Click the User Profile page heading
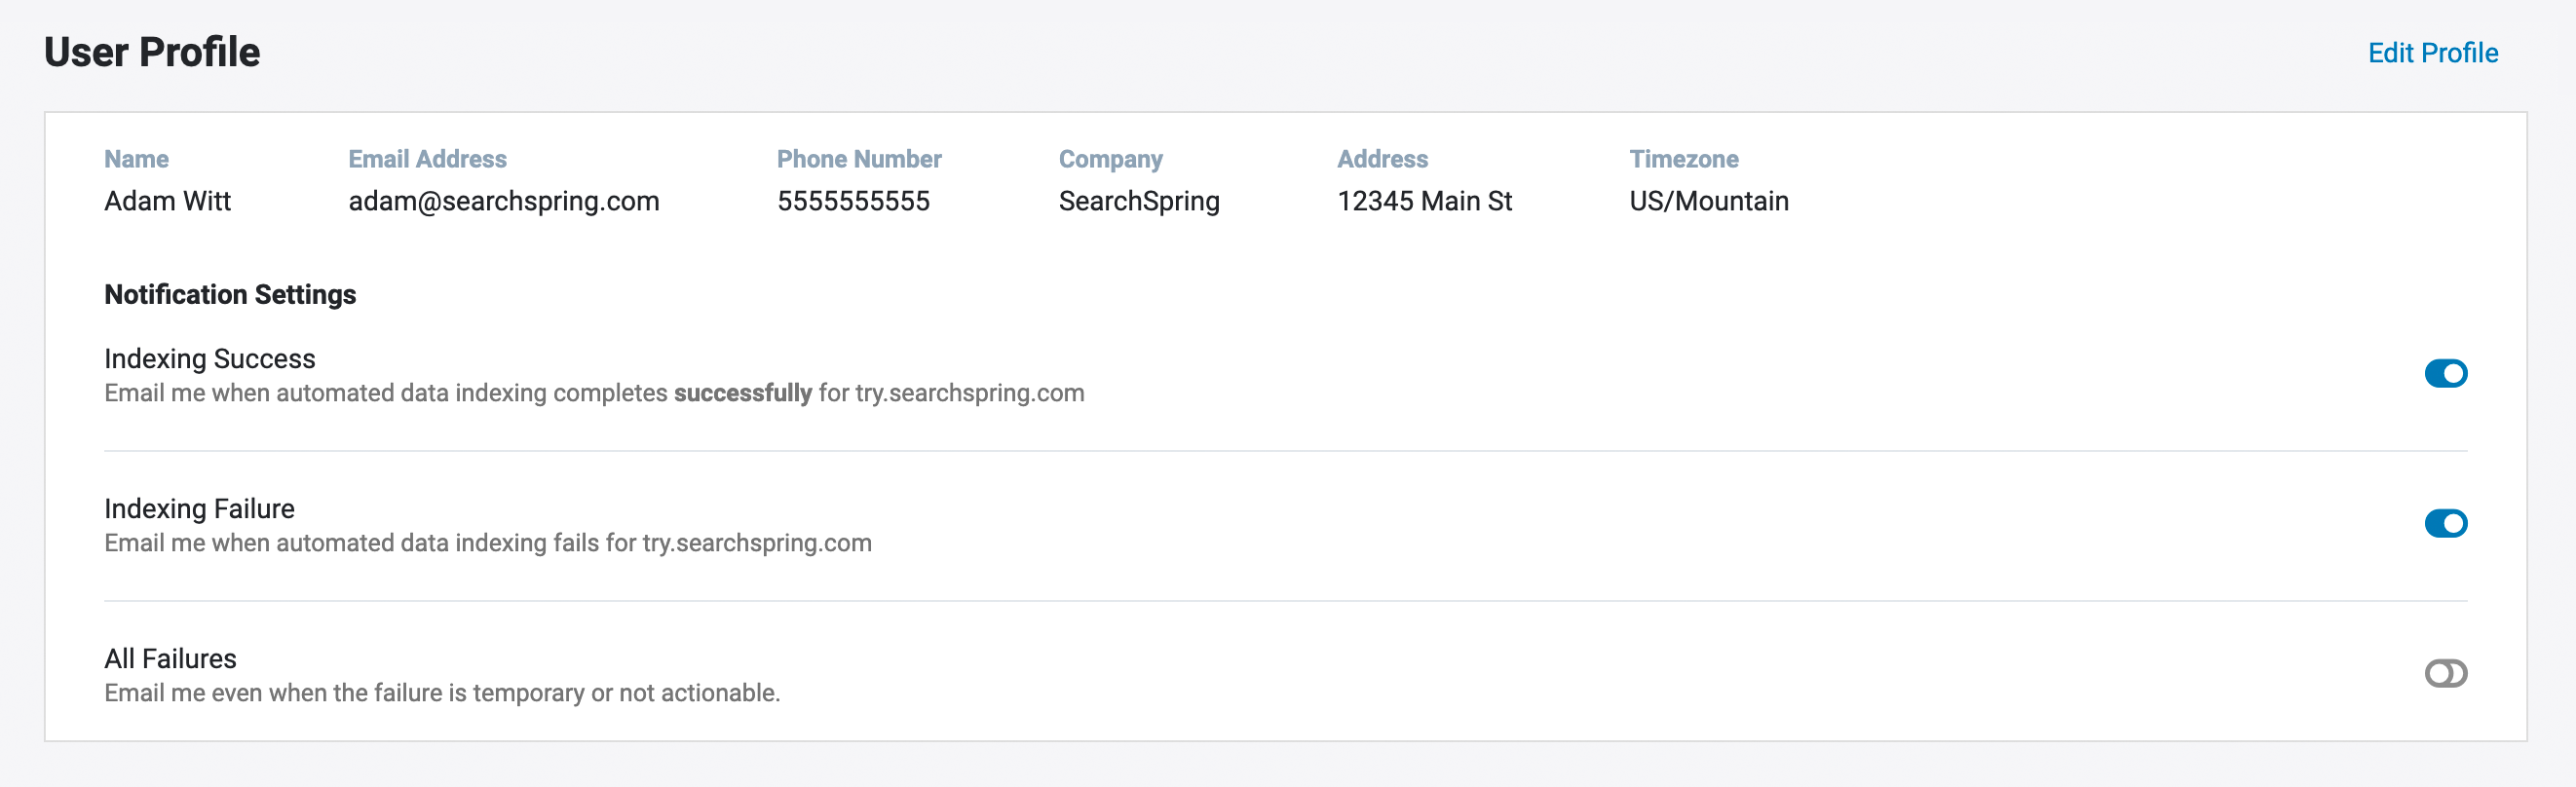Screen dimensions: 2576x787 [152, 52]
